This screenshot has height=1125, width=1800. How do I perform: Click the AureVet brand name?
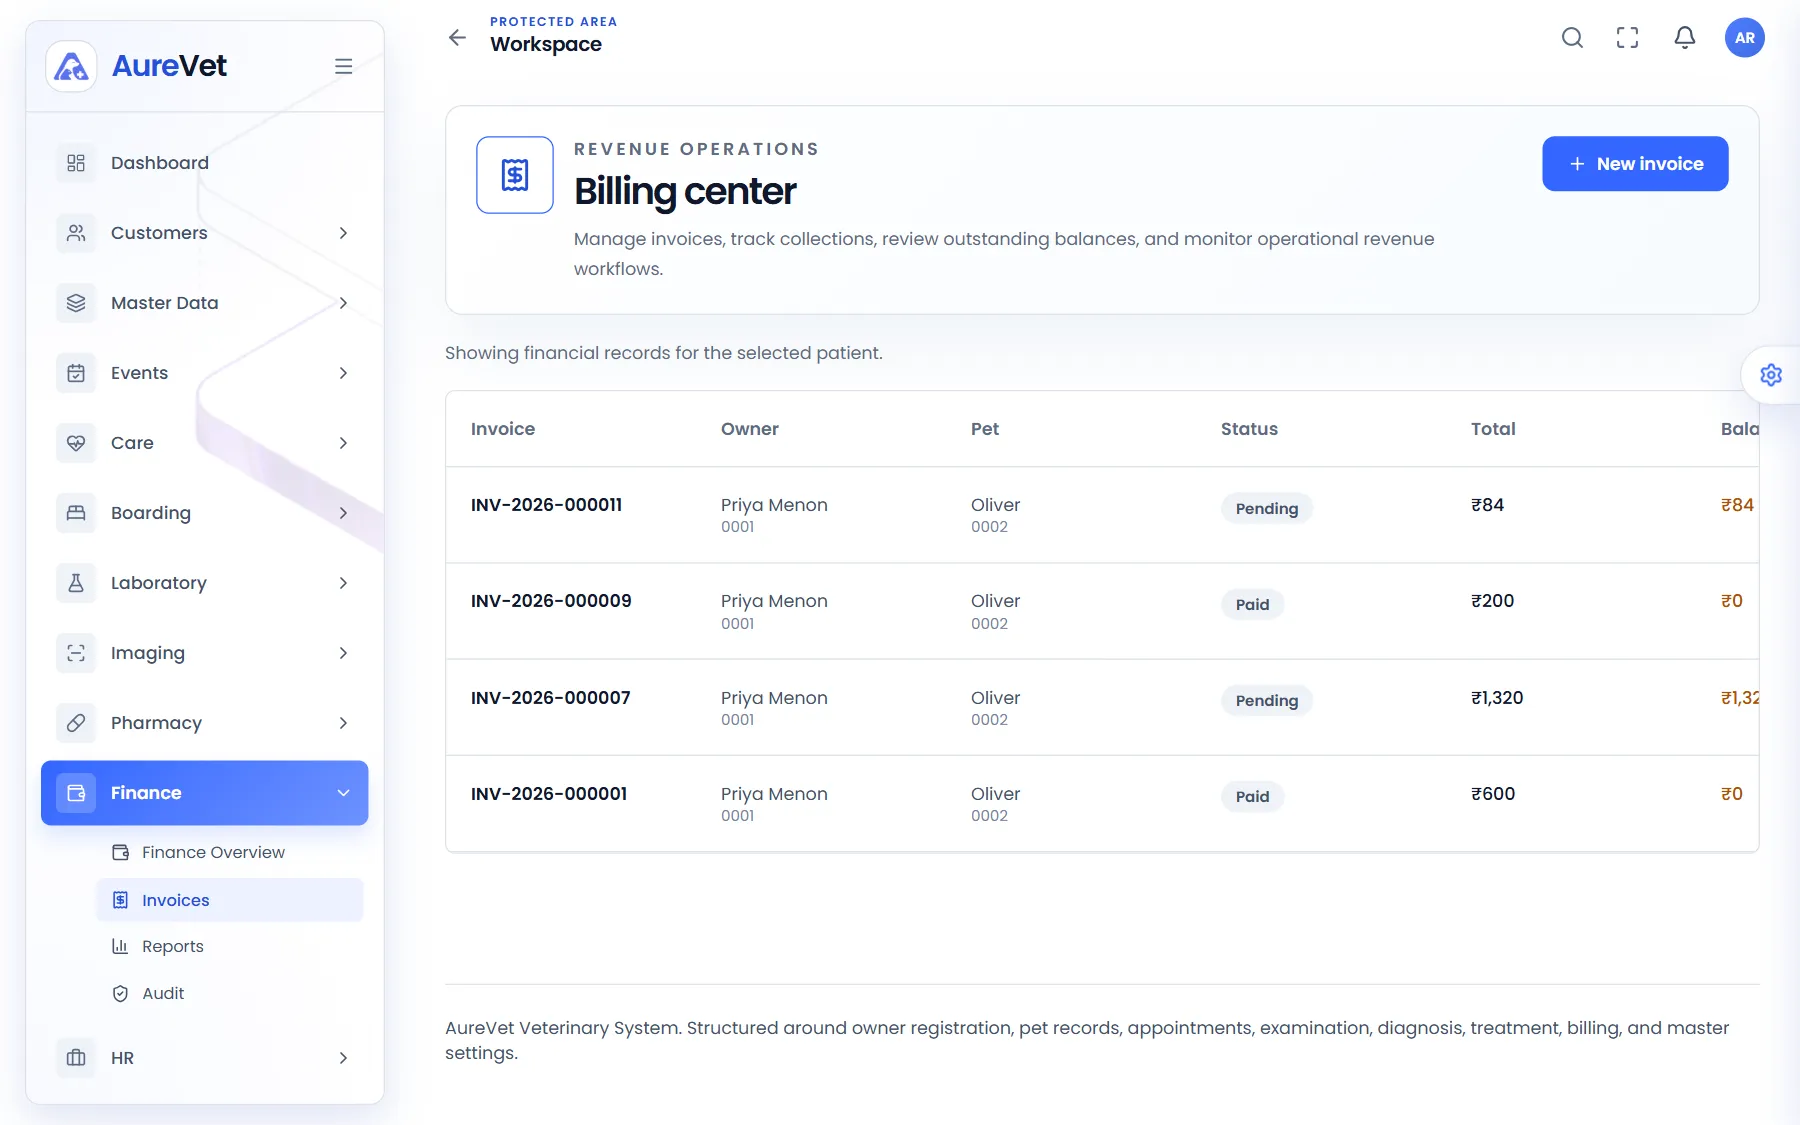[169, 66]
